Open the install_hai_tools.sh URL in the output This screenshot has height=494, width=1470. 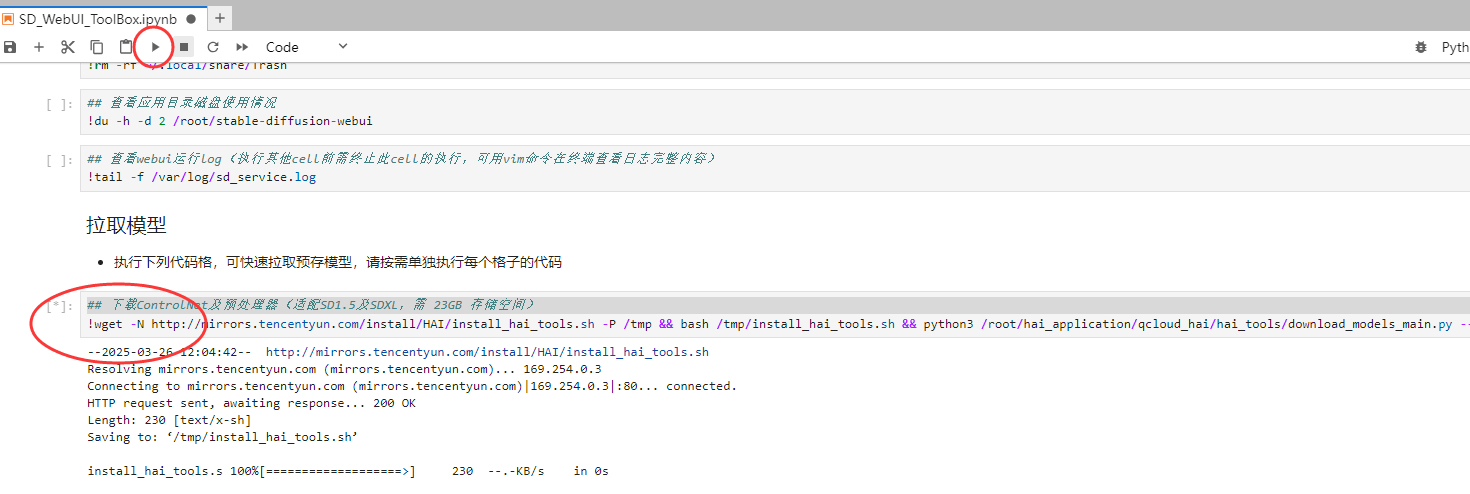click(x=486, y=352)
